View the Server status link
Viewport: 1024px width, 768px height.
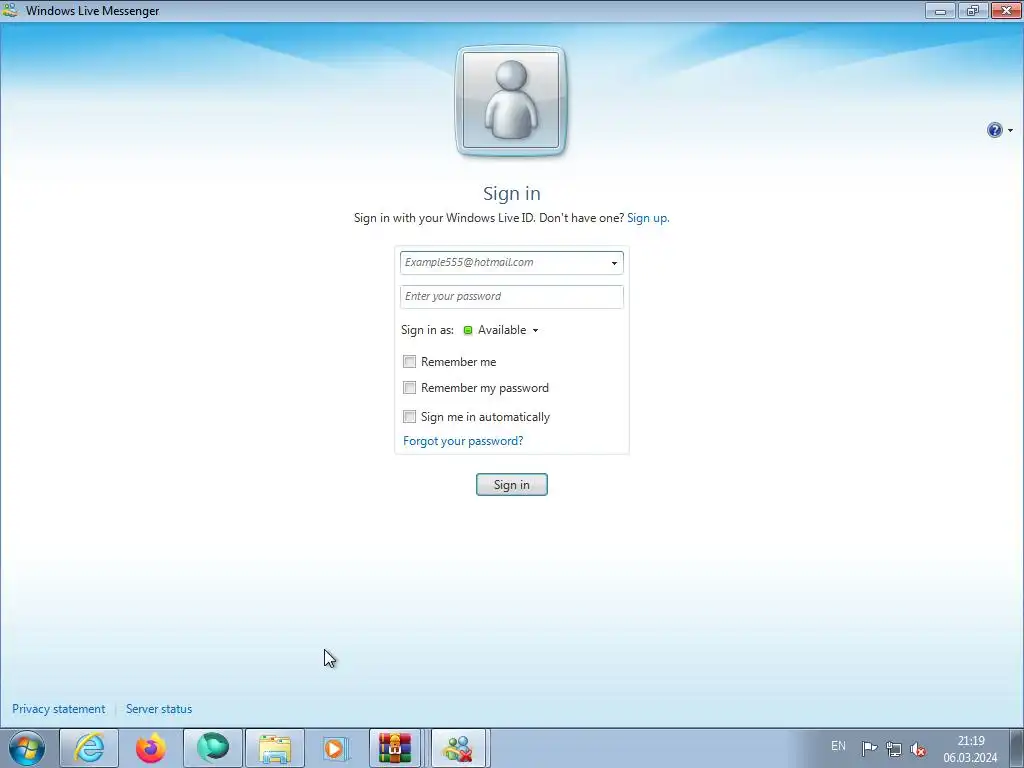tap(159, 709)
